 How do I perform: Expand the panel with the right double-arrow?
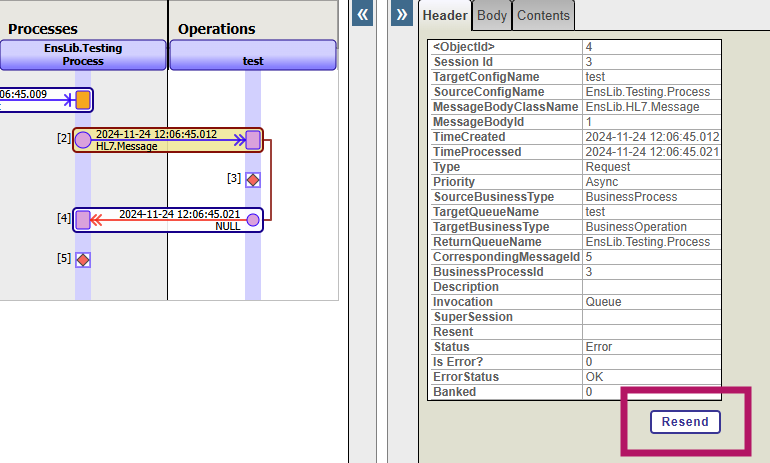tap(401, 15)
